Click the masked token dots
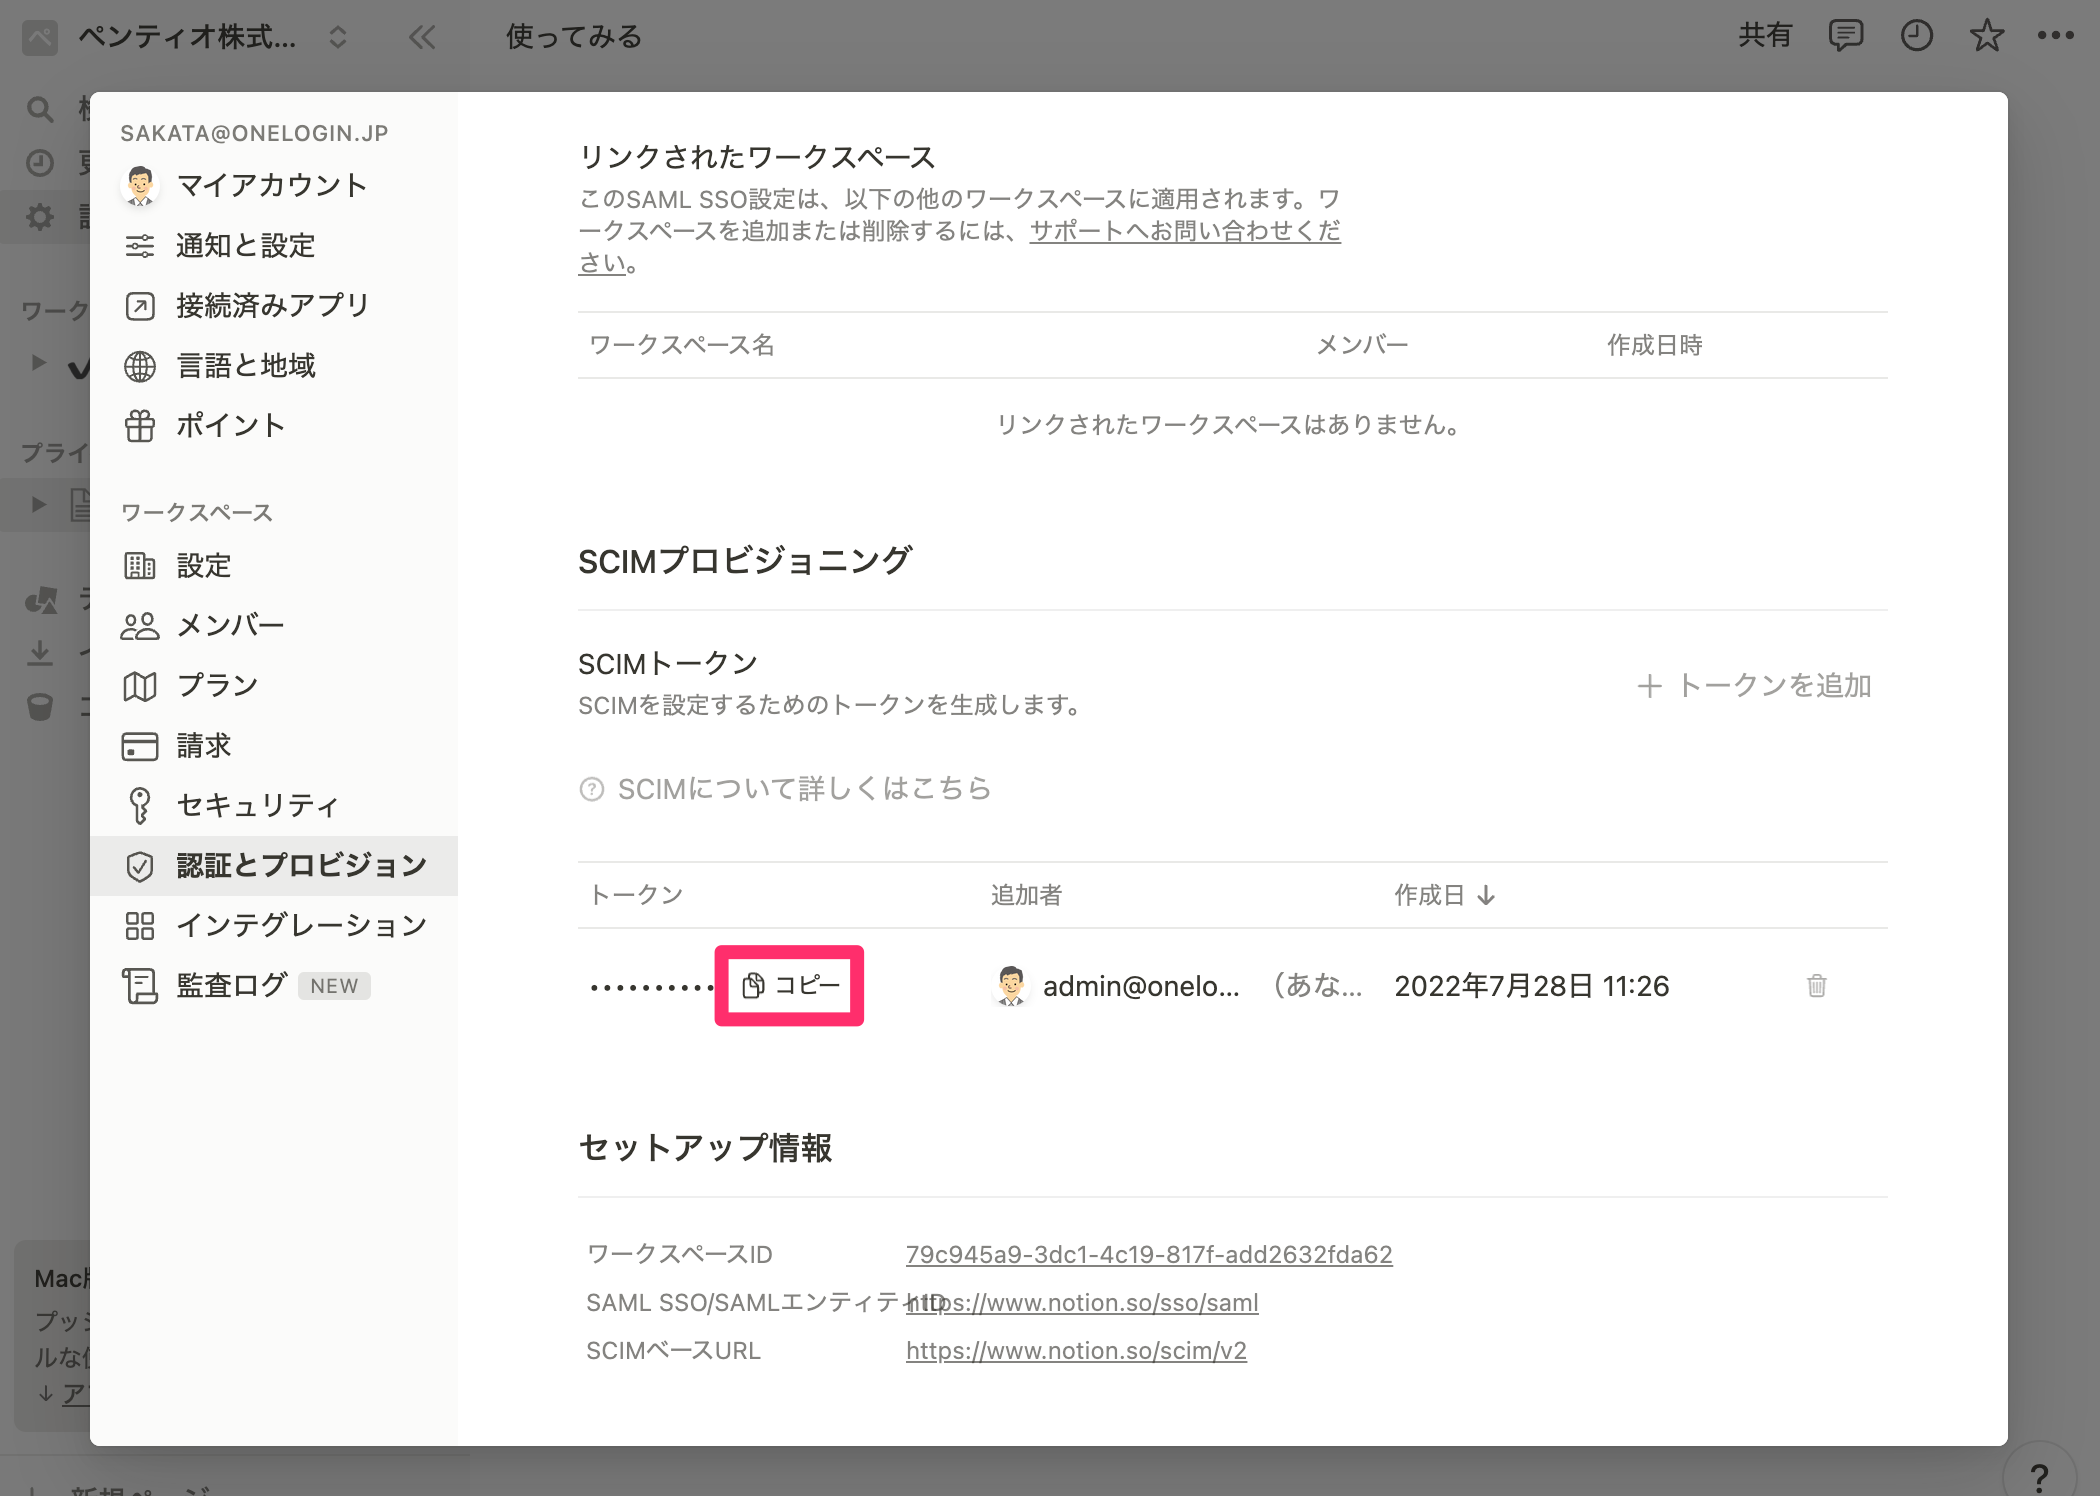The height and width of the screenshot is (1496, 2100). [650, 988]
